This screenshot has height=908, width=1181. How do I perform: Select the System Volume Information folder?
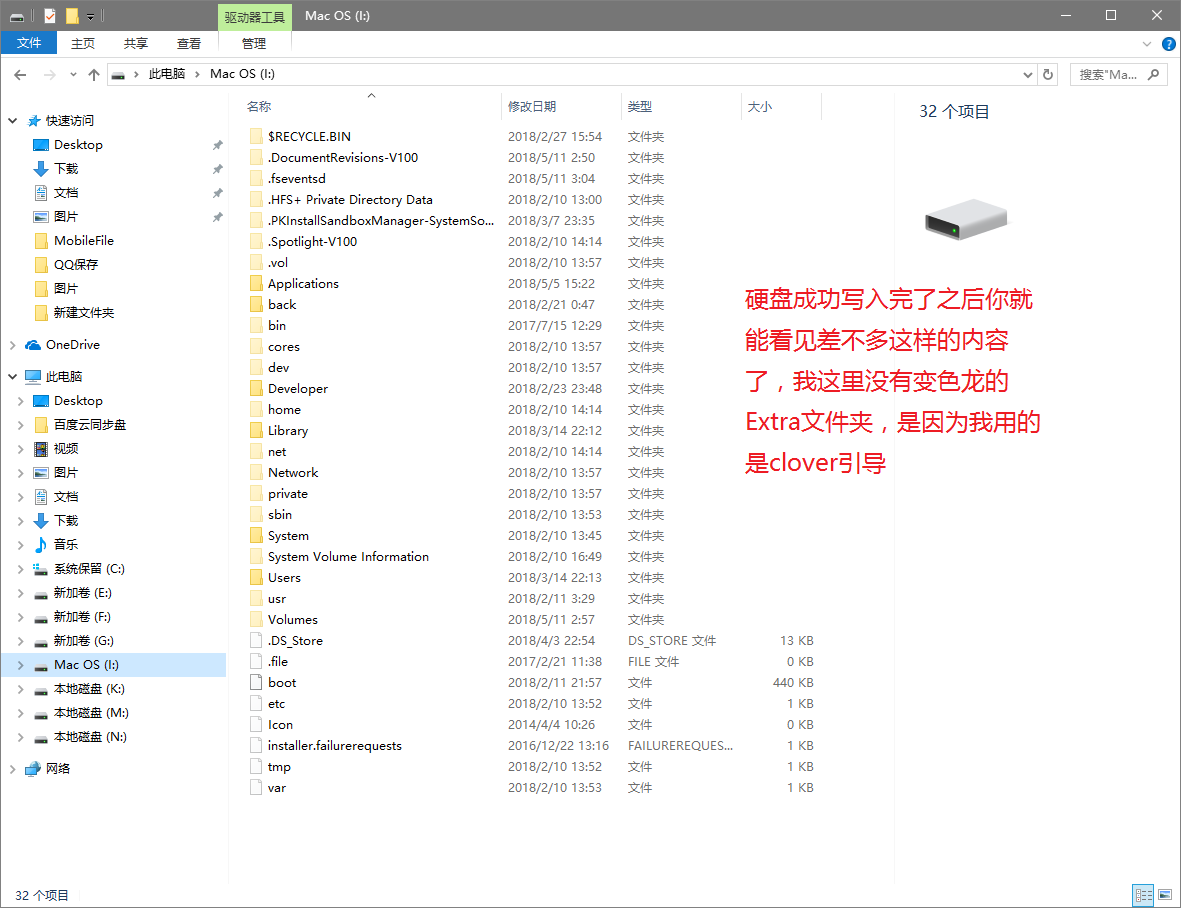pos(348,556)
